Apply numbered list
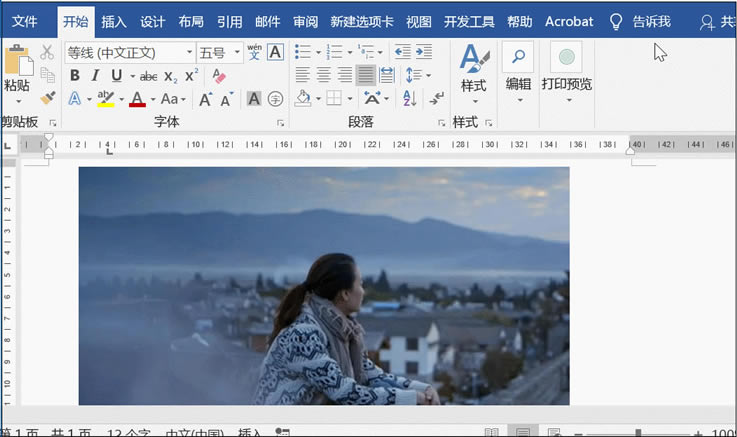 tap(334, 52)
